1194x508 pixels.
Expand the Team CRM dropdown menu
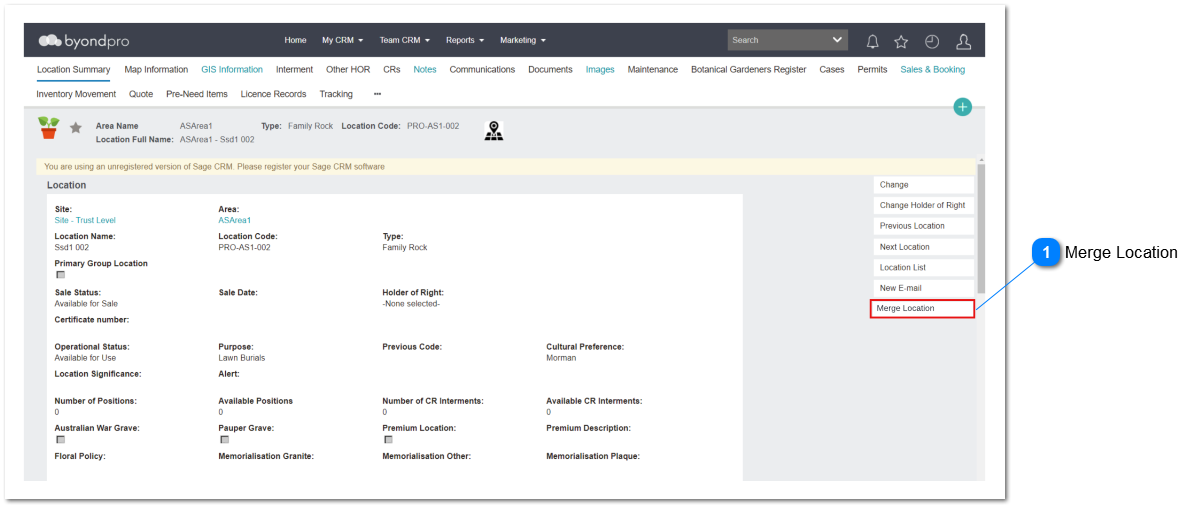tap(405, 40)
